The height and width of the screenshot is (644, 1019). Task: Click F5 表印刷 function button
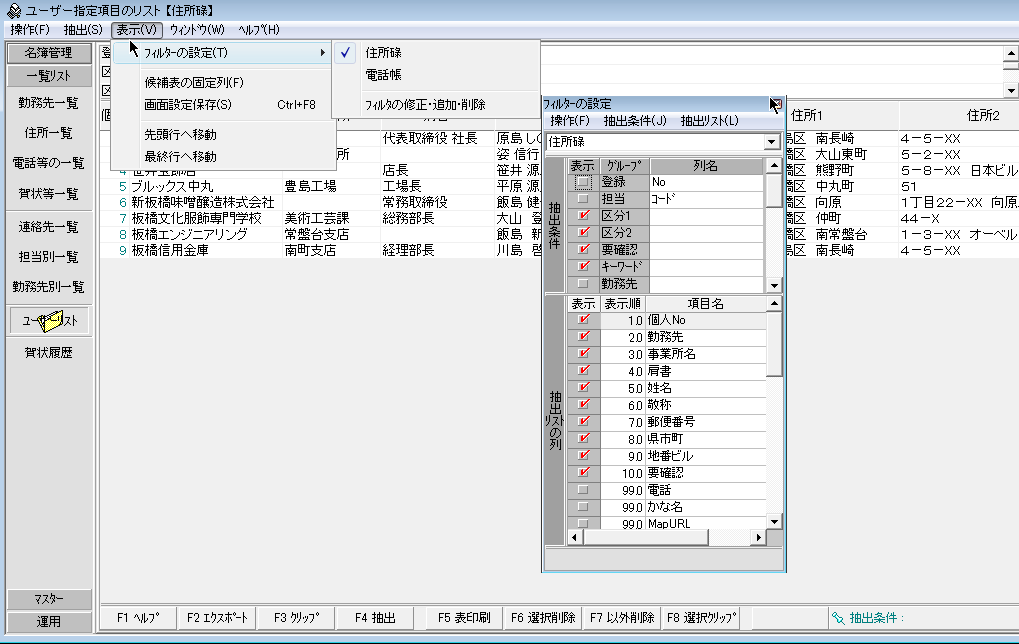pos(464,618)
